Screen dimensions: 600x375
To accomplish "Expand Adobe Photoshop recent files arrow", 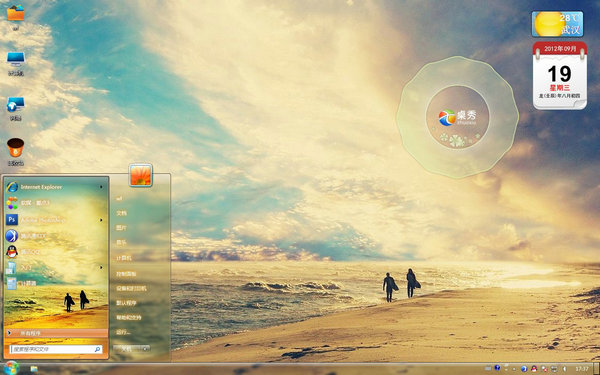I will coord(101,220).
